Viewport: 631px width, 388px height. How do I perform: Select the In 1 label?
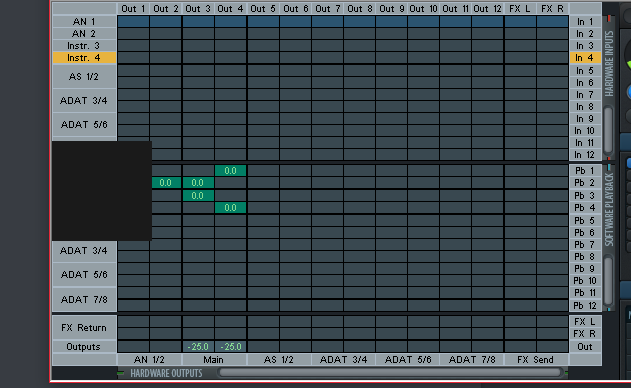[x=585, y=22]
